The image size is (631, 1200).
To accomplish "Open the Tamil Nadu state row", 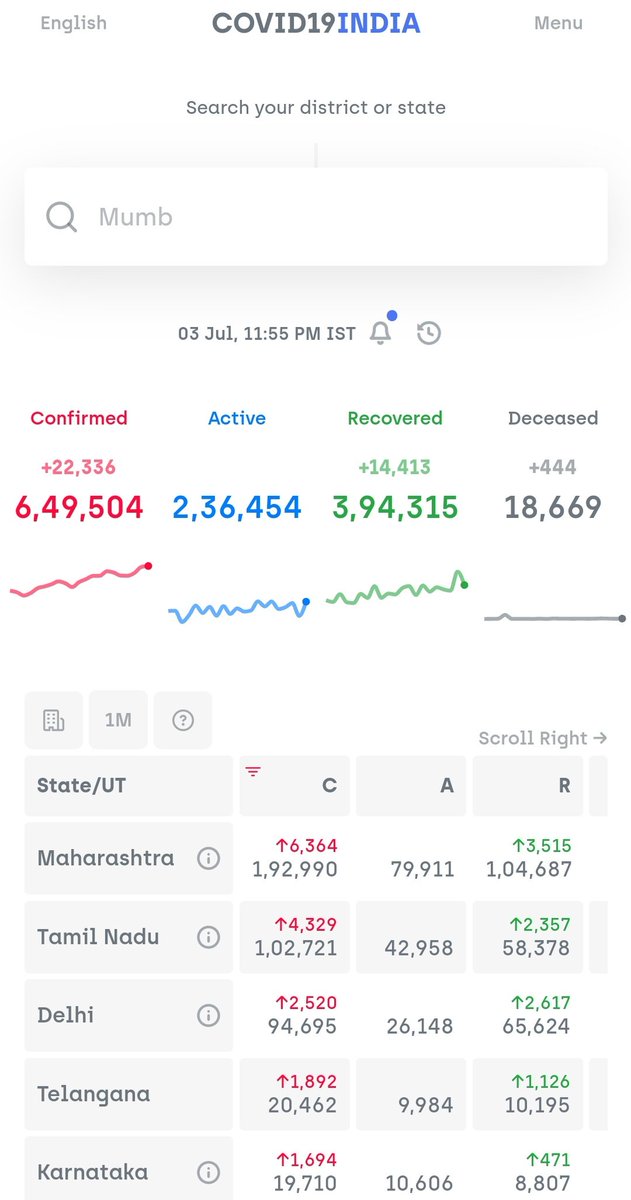I will pos(129,937).
